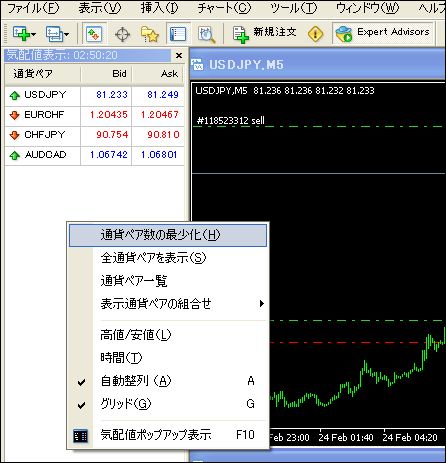Choose 通貨ペア一覧 menu entry
Viewport: 446px width, 463px height.
168,281
